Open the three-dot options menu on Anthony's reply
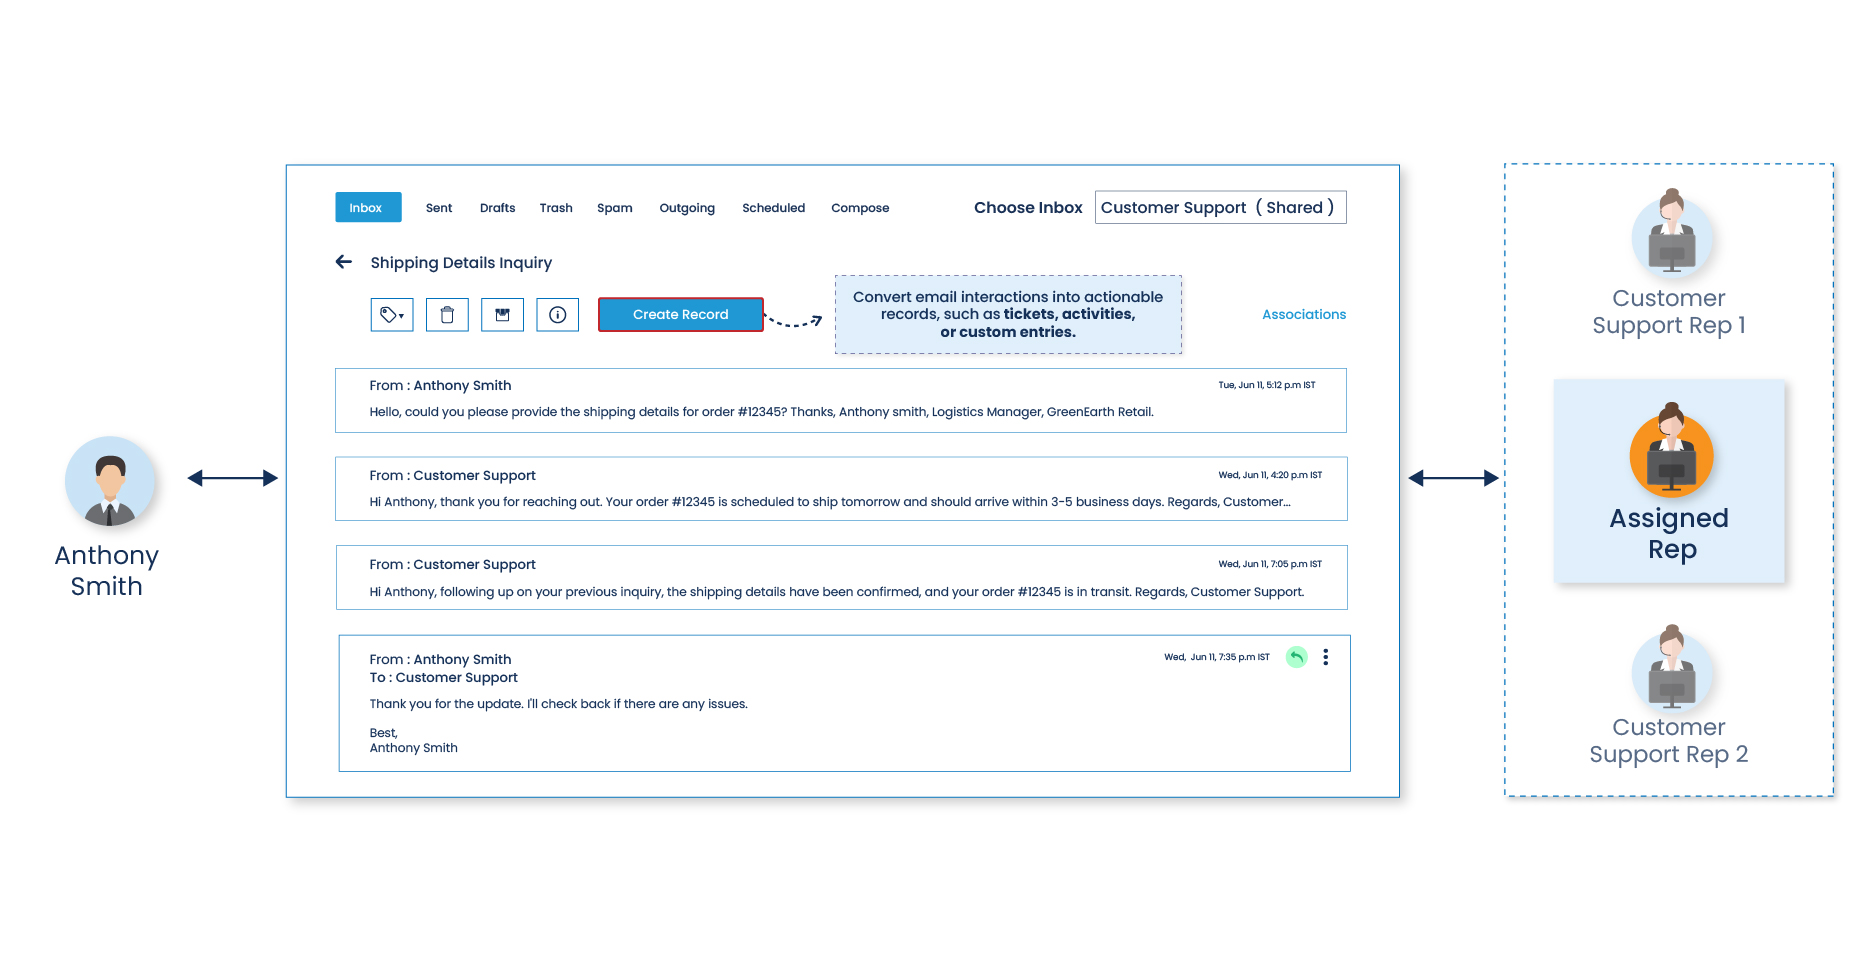The image size is (1875, 979). (x=1326, y=657)
